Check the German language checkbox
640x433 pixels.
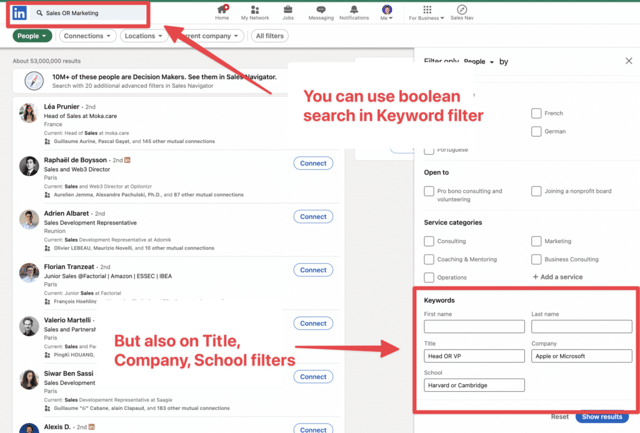[x=536, y=131]
